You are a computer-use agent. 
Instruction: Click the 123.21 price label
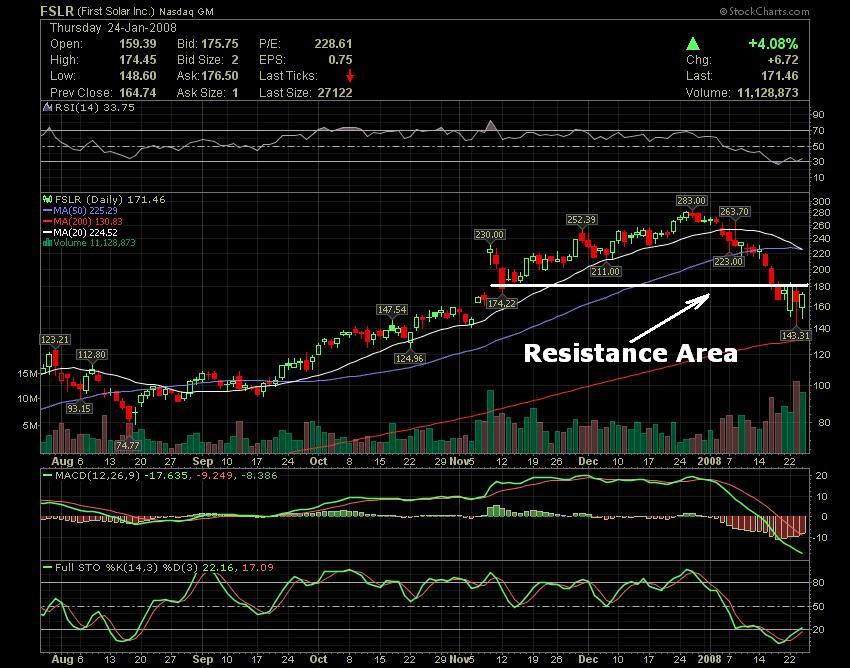click(x=55, y=339)
